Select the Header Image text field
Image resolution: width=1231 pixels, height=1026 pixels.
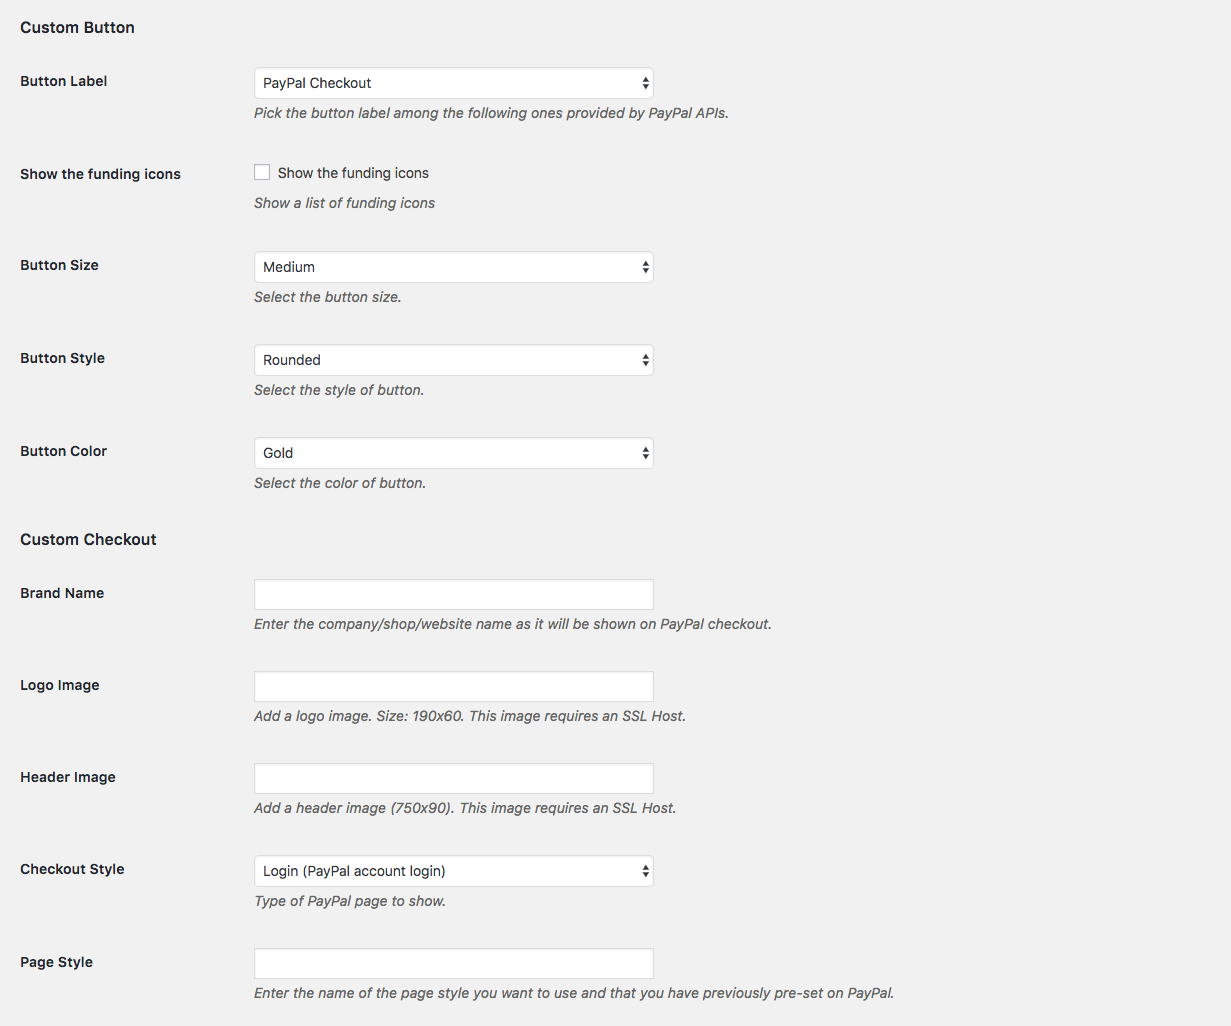point(453,778)
